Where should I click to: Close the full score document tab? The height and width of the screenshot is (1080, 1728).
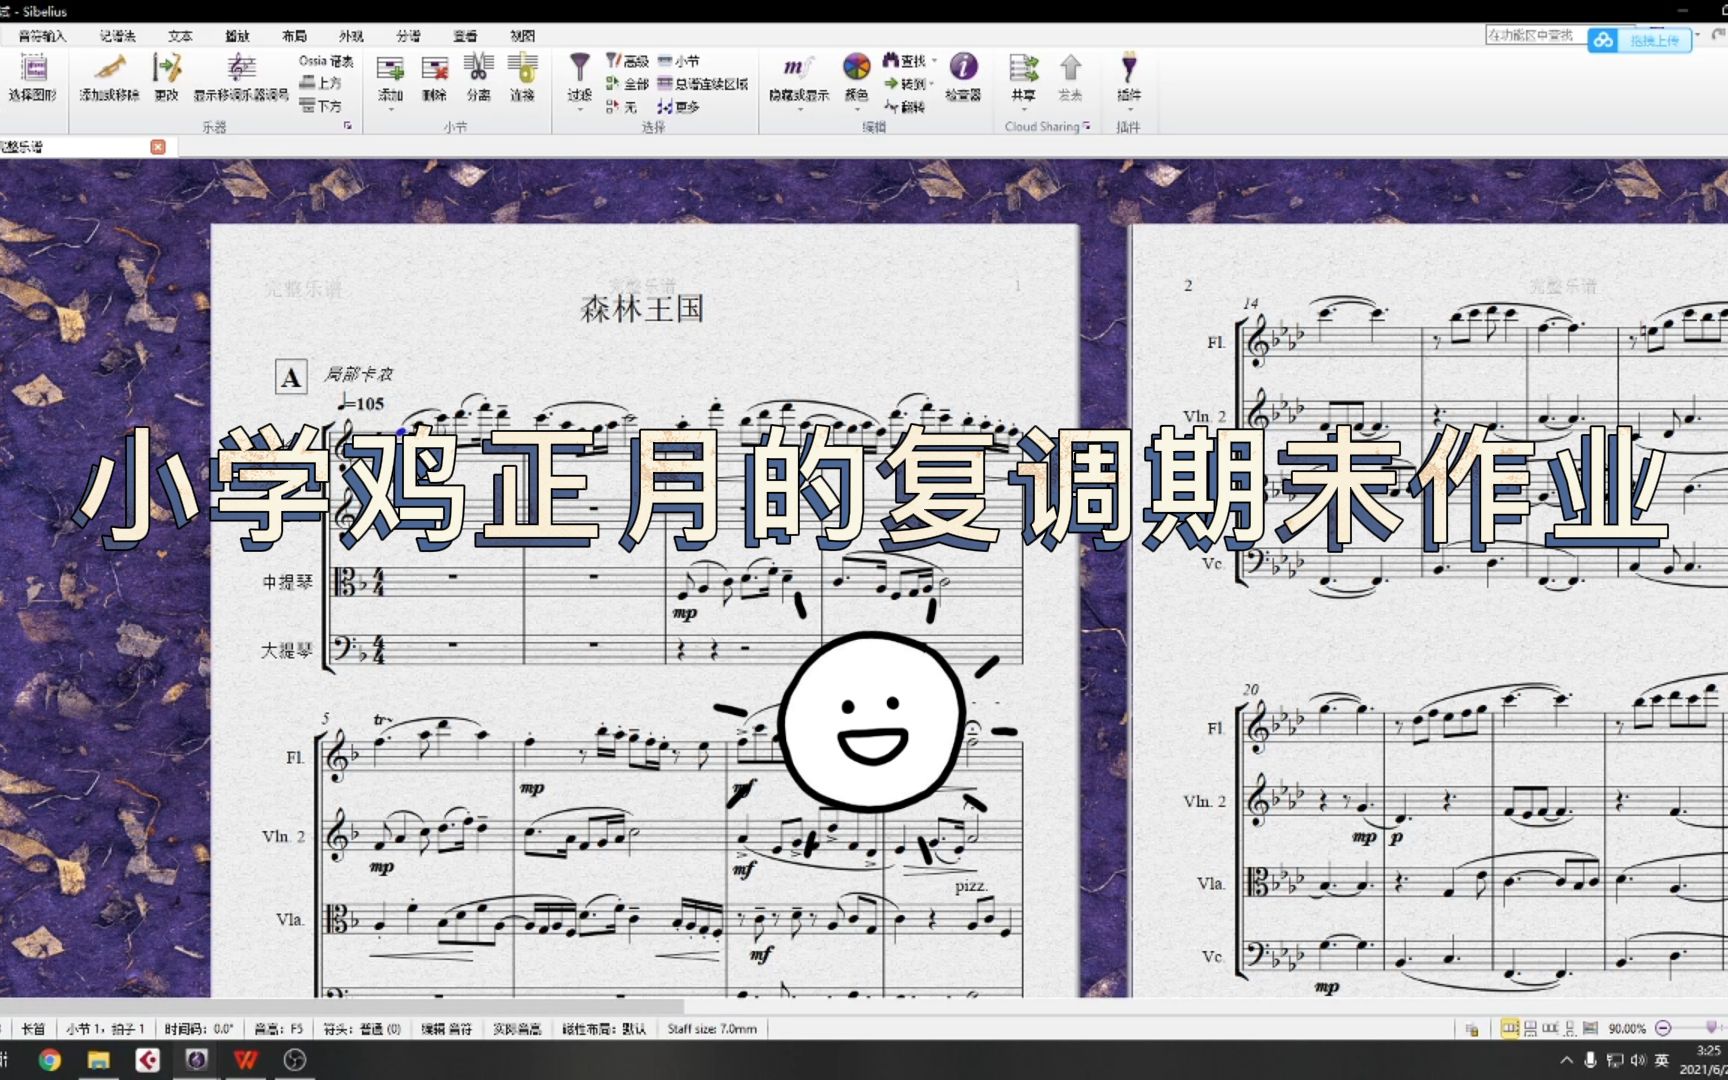point(158,147)
